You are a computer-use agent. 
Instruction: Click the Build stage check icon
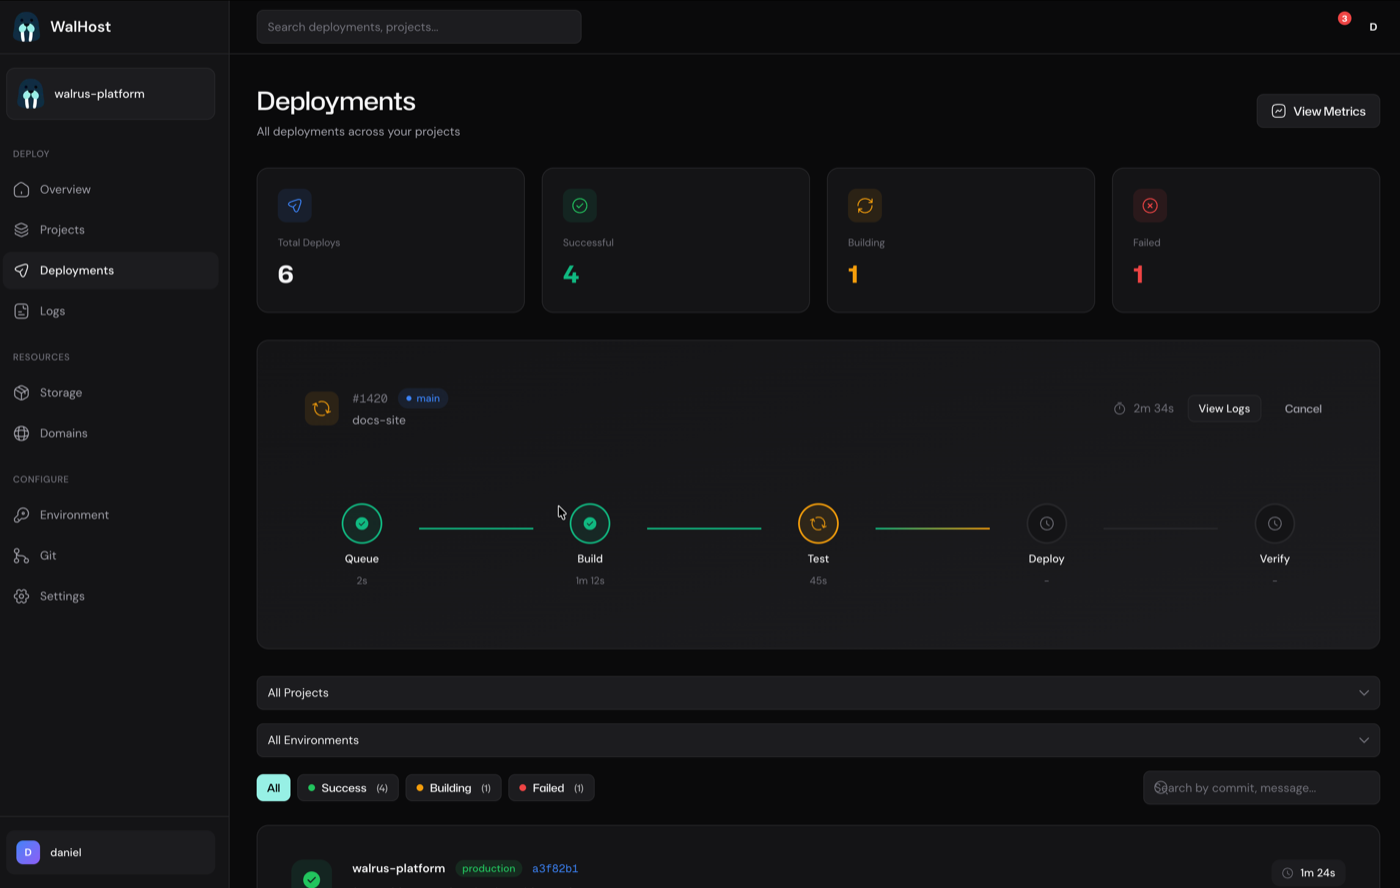tap(590, 523)
